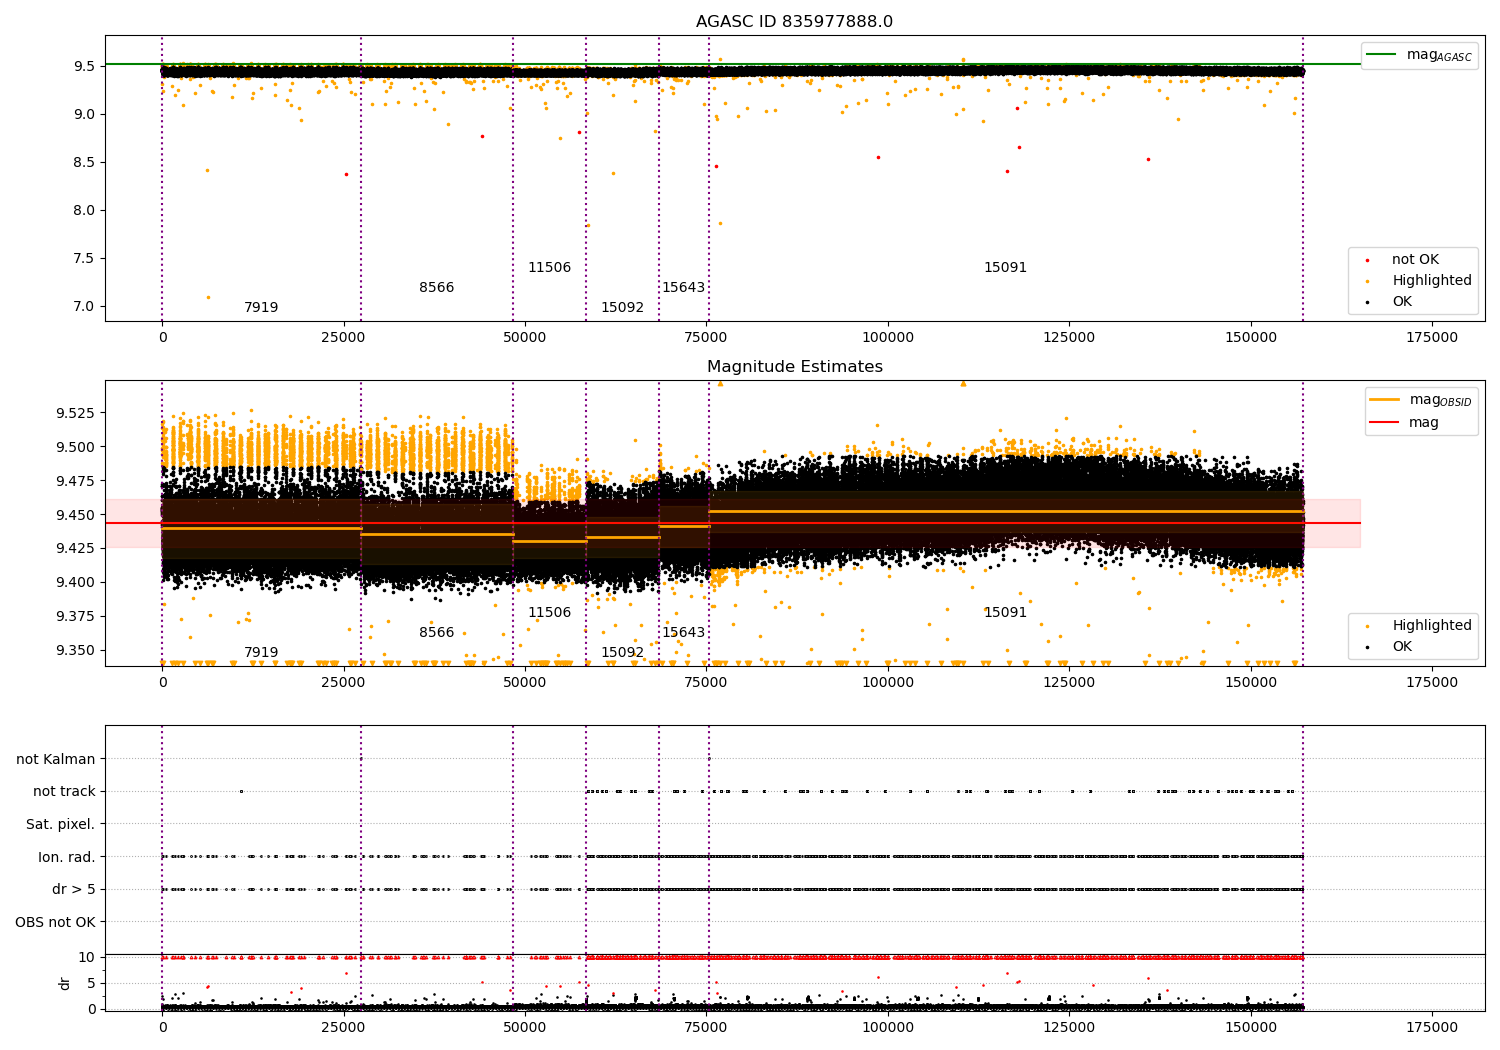
Task: Click x-tick 175000 on top plot
Action: pos(1432,338)
